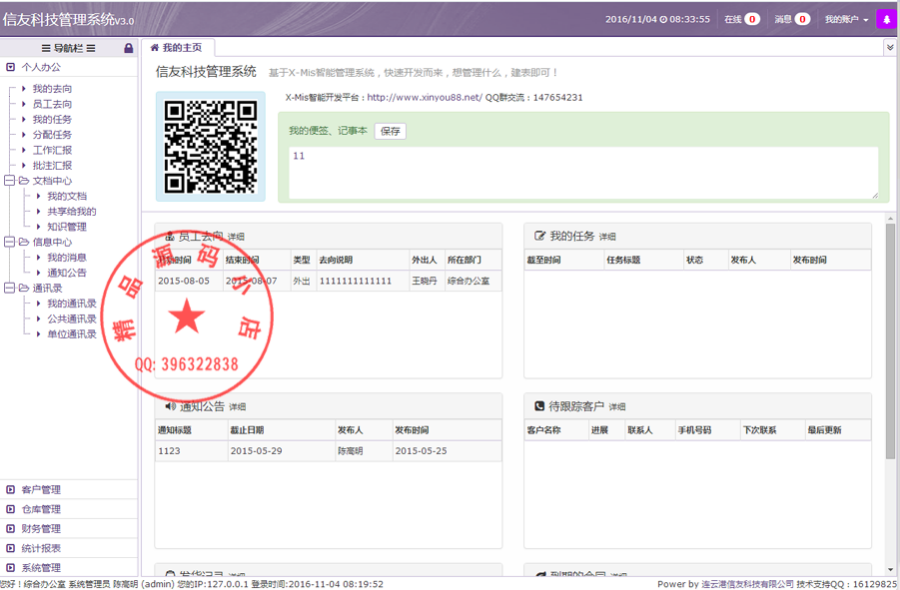
Task: Click the 信息中心 folder icon
Action: tap(24, 242)
